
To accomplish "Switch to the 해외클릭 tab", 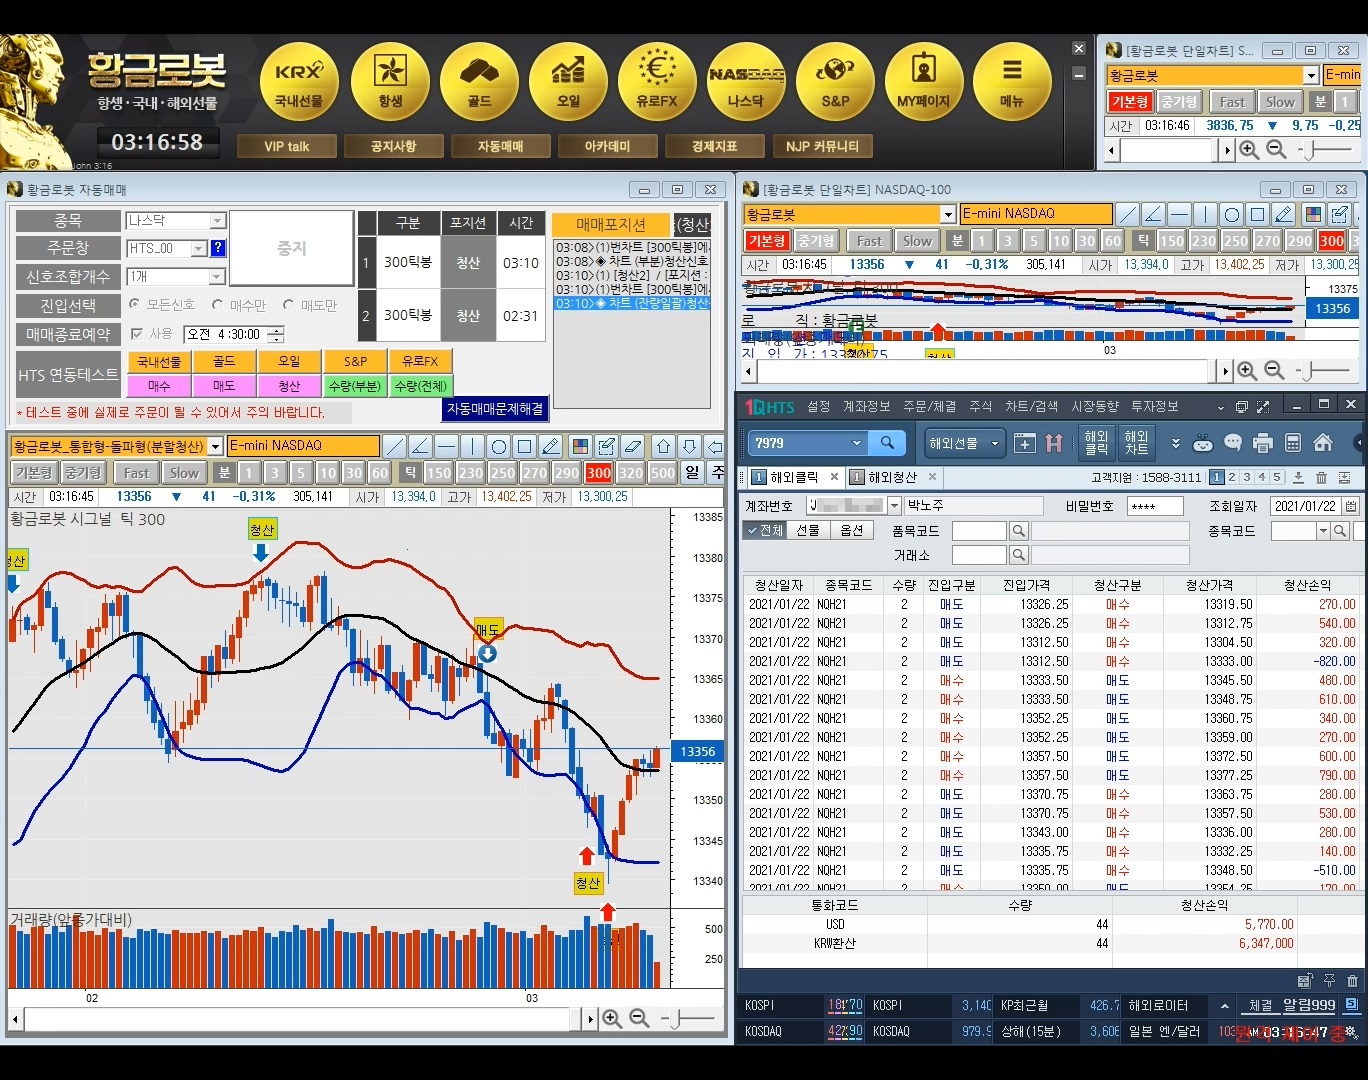I will tap(794, 477).
